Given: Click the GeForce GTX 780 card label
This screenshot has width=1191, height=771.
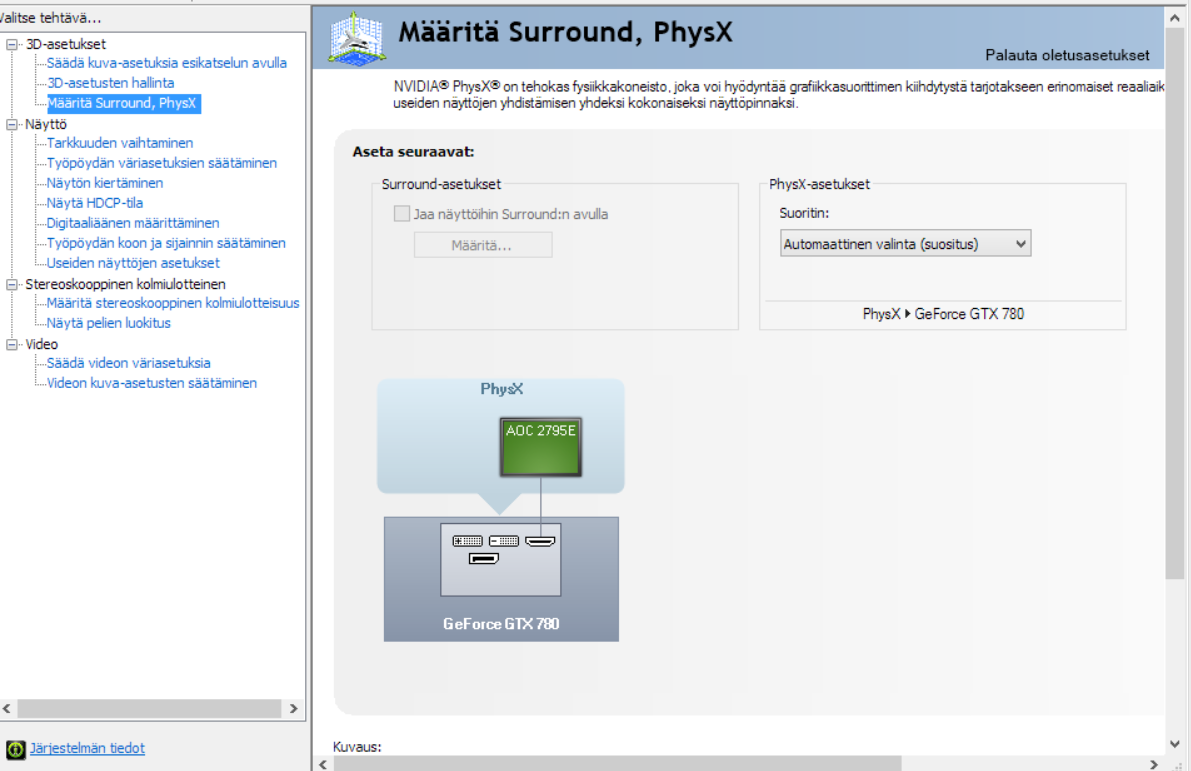Looking at the screenshot, I should 501,624.
